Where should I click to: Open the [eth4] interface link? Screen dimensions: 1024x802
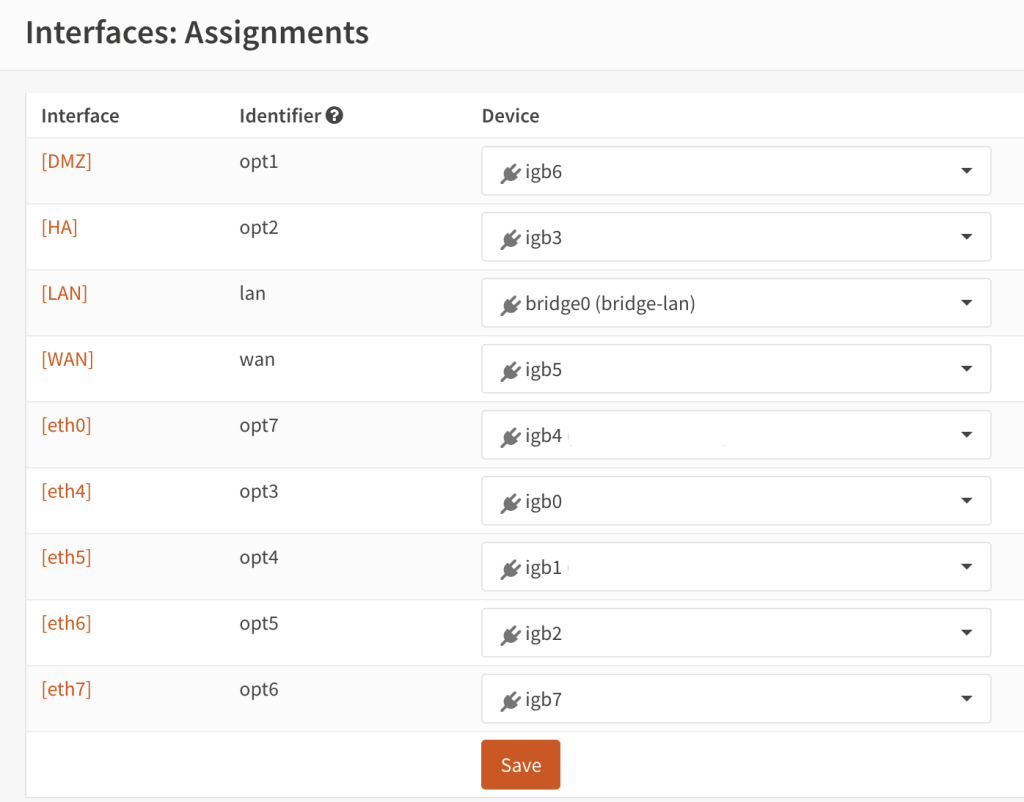[66, 491]
